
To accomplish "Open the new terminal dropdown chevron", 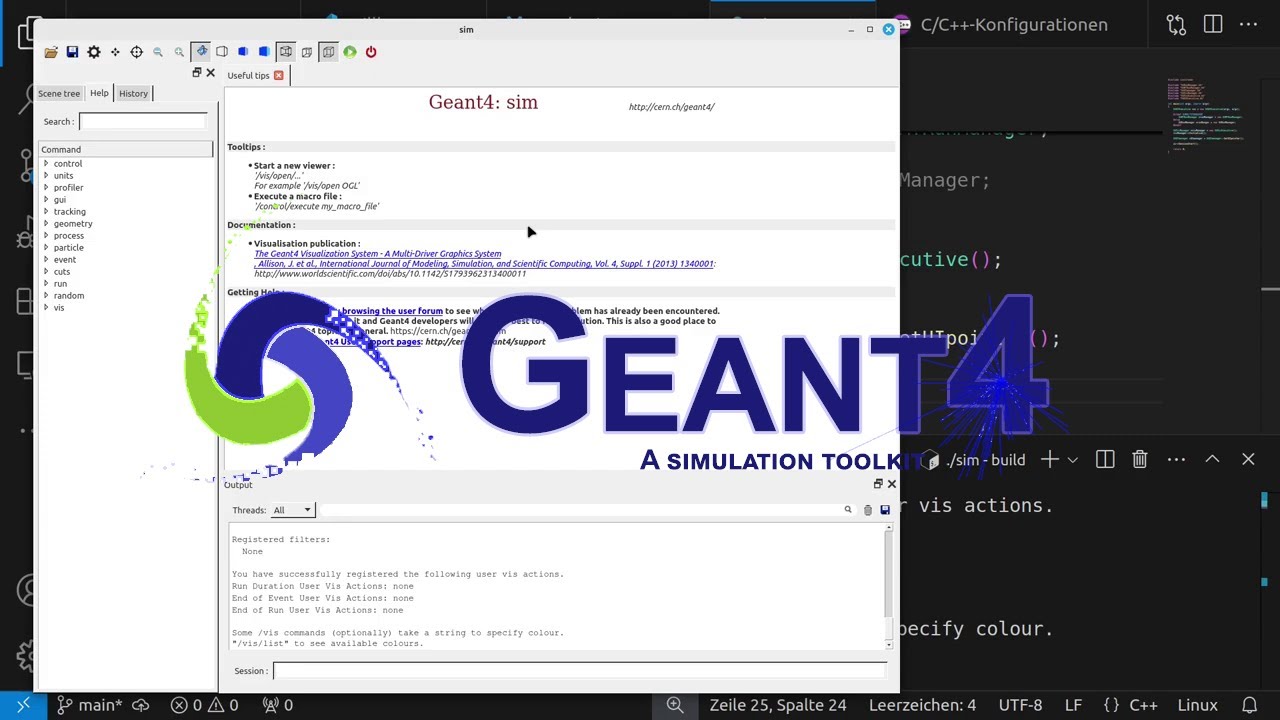I will (1072, 460).
